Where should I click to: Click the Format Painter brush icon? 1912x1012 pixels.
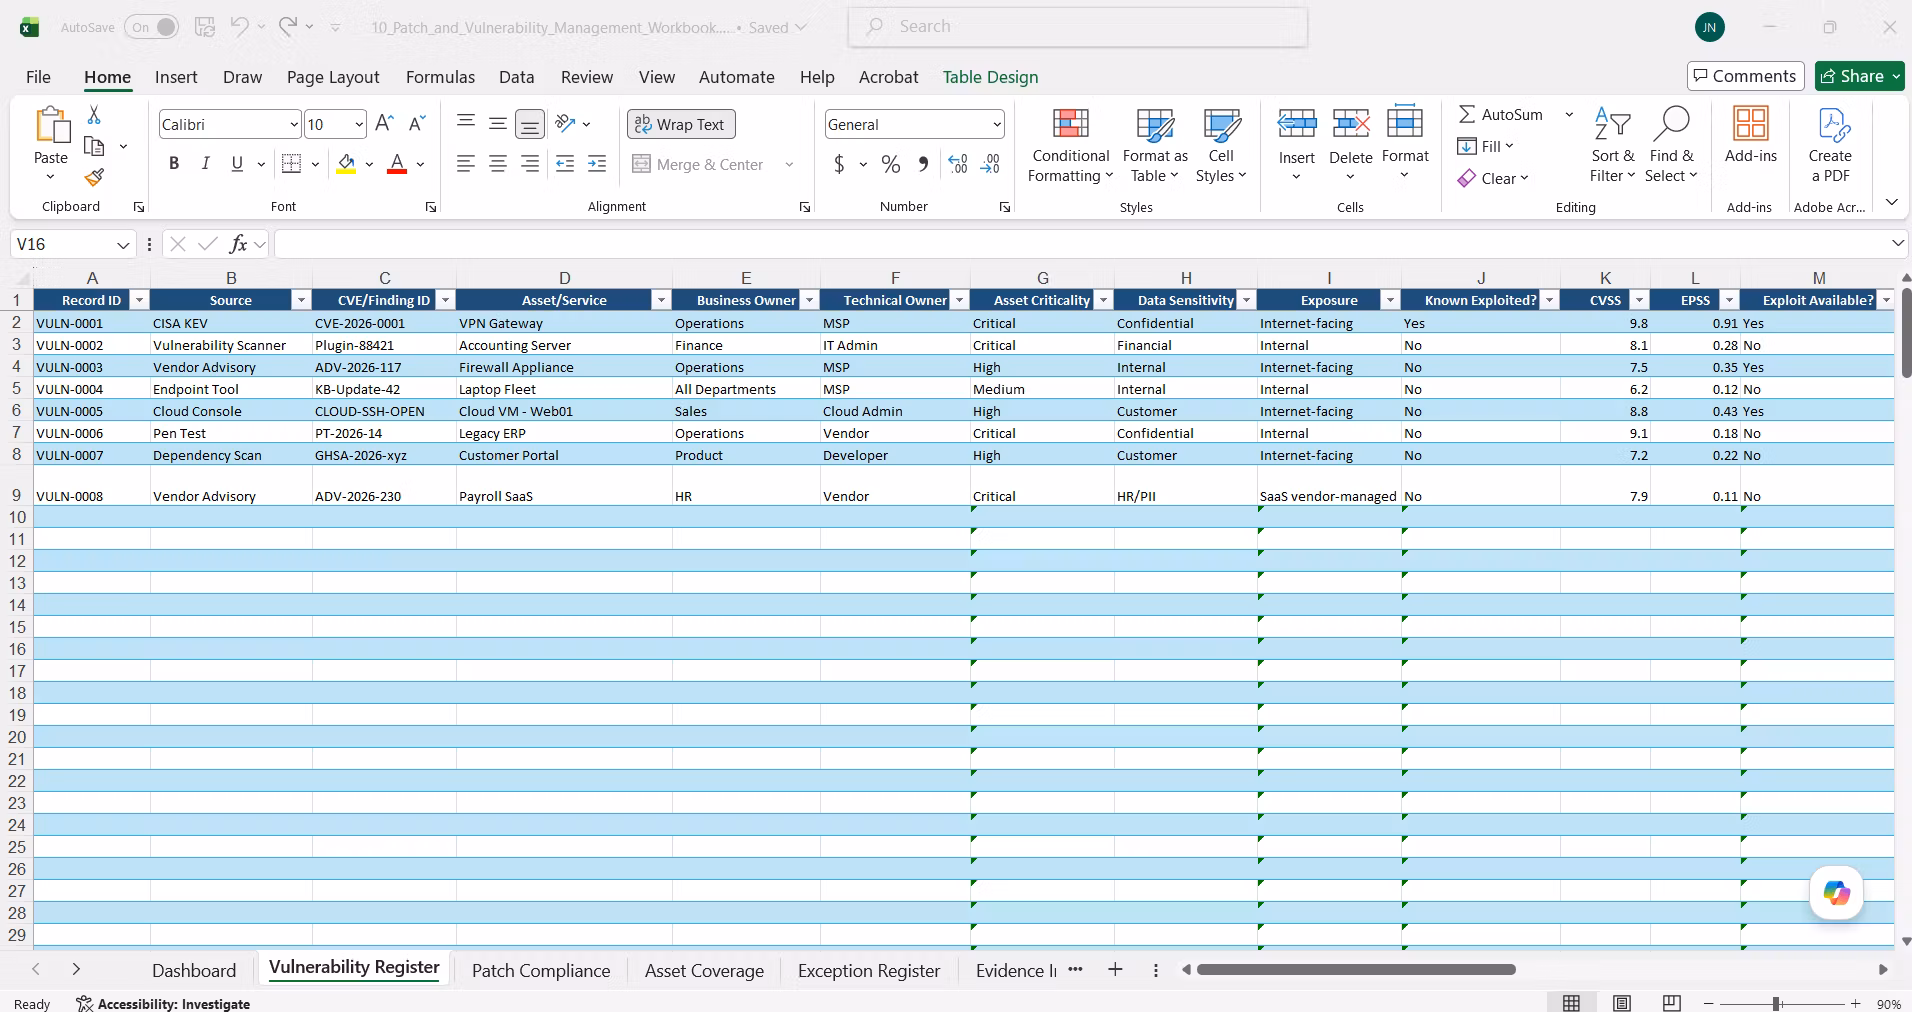[94, 177]
